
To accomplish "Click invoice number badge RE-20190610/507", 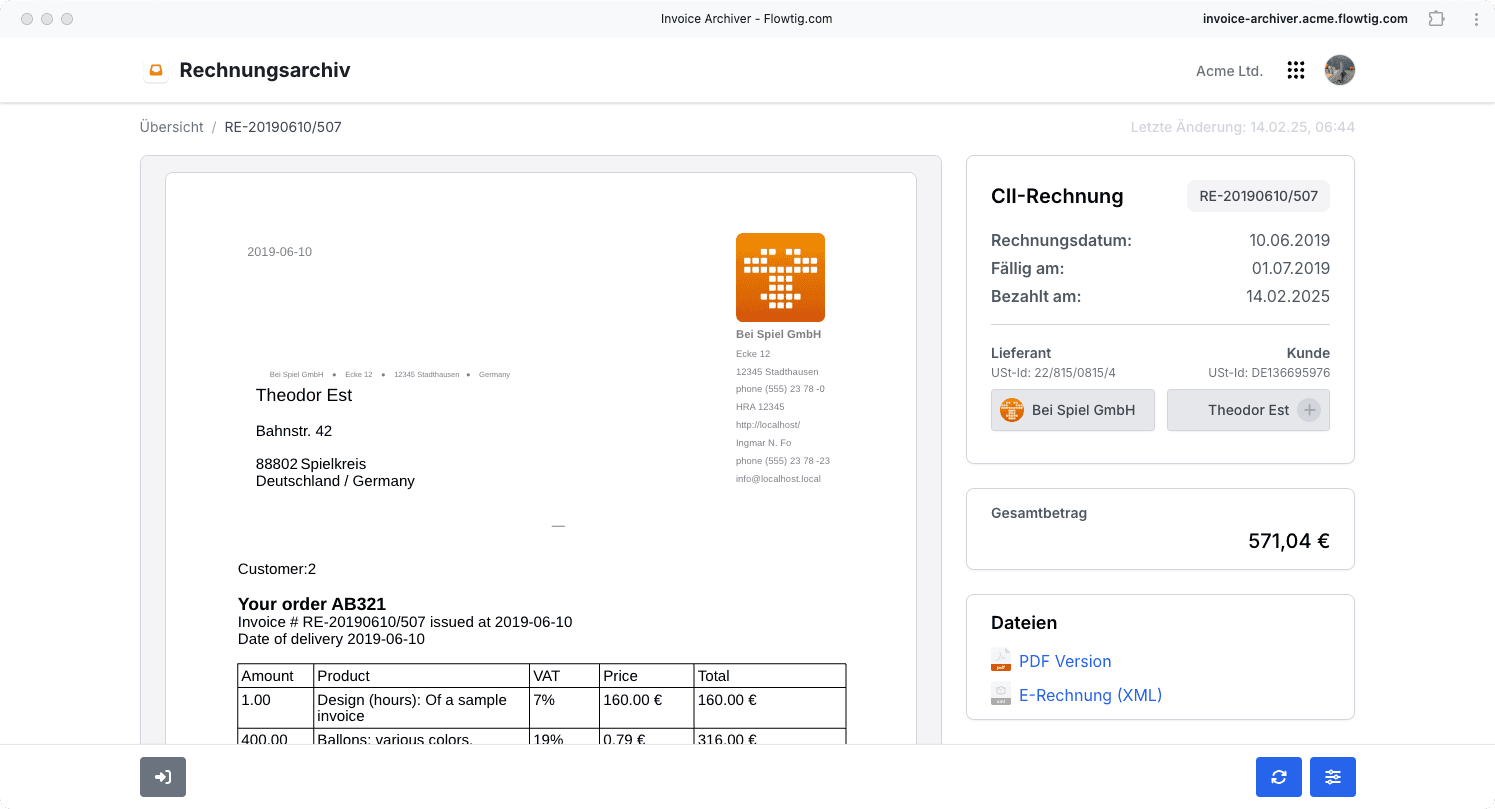I will (1258, 196).
